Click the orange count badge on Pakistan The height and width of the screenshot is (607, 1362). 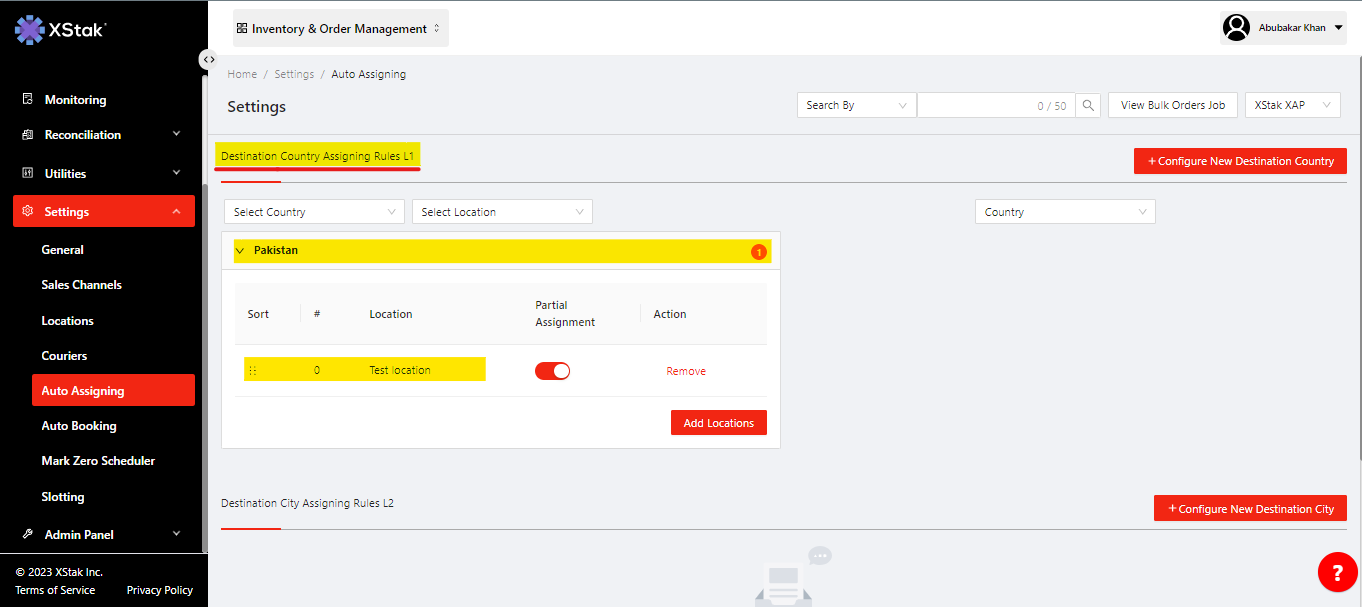[x=758, y=252]
